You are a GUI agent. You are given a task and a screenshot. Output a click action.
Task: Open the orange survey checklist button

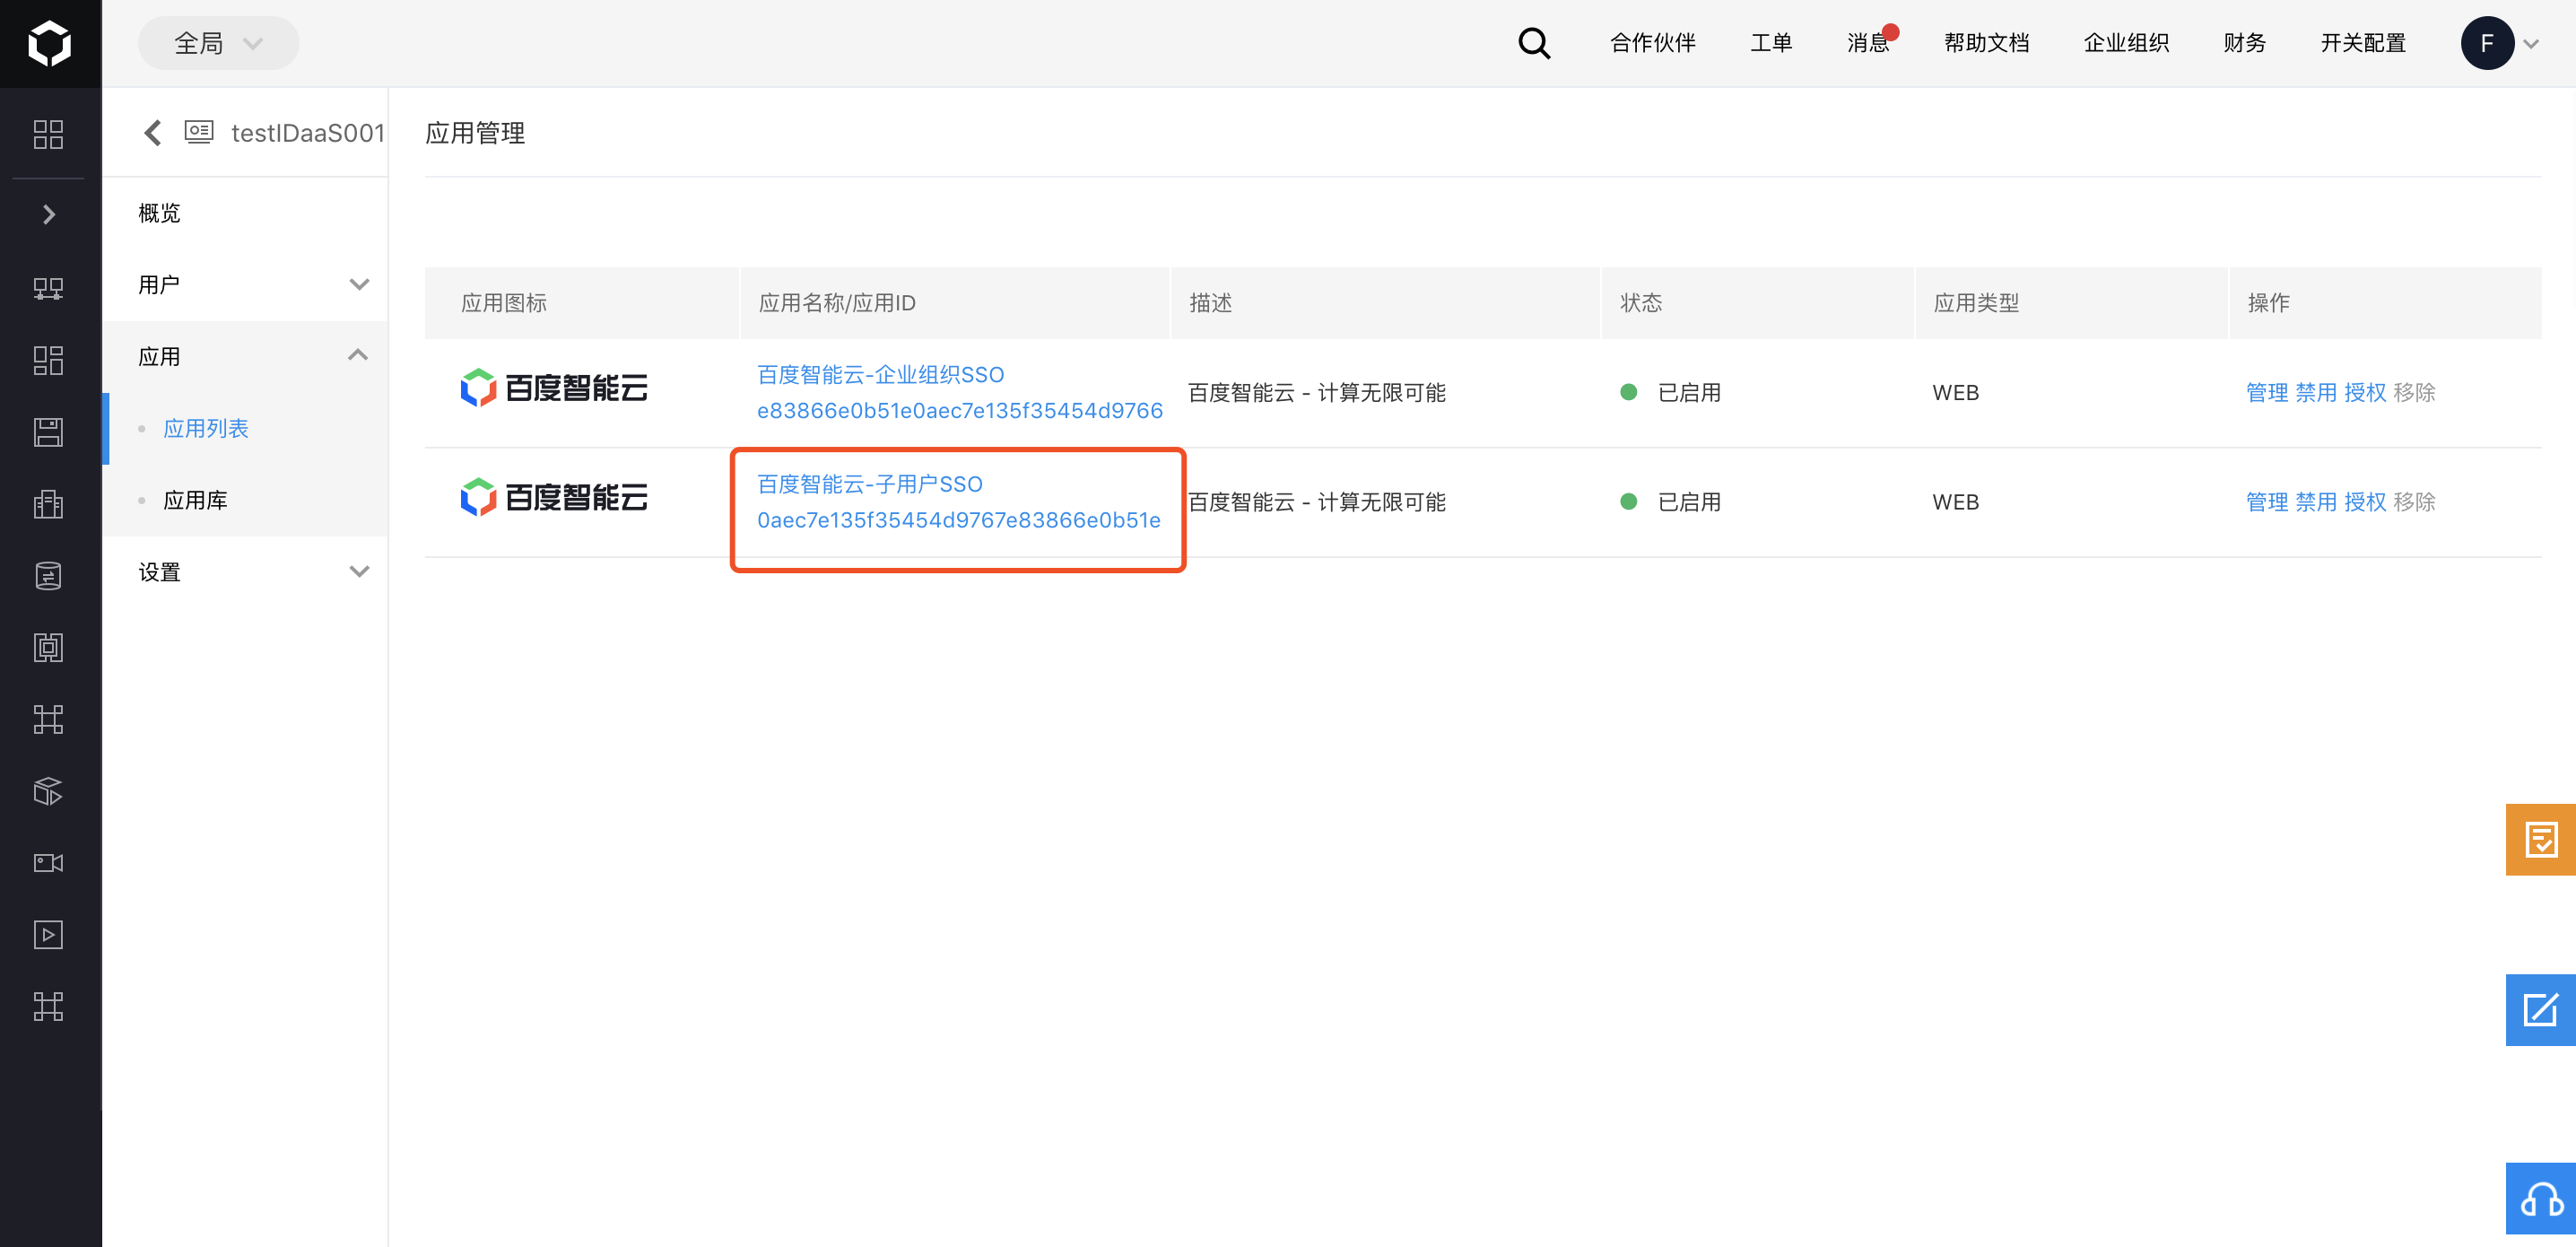click(x=2540, y=839)
